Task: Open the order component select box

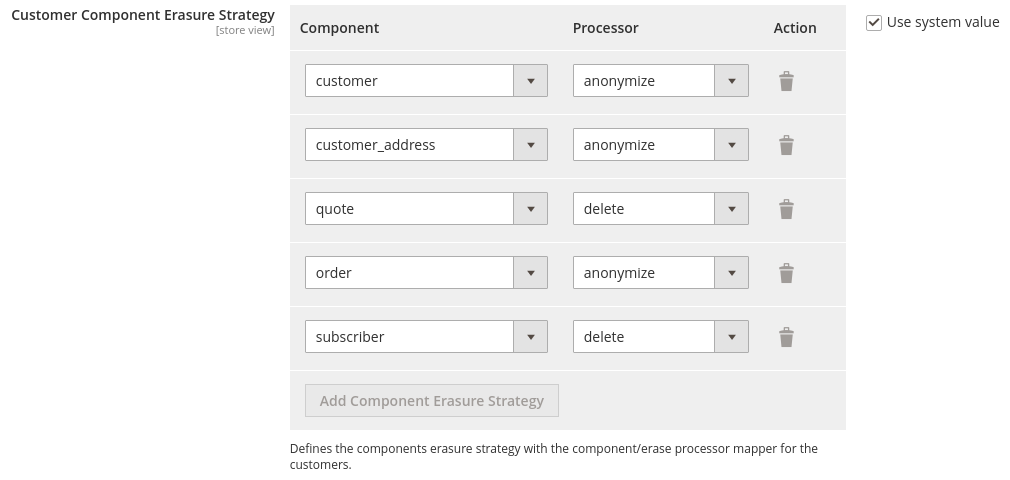Action: [426, 272]
